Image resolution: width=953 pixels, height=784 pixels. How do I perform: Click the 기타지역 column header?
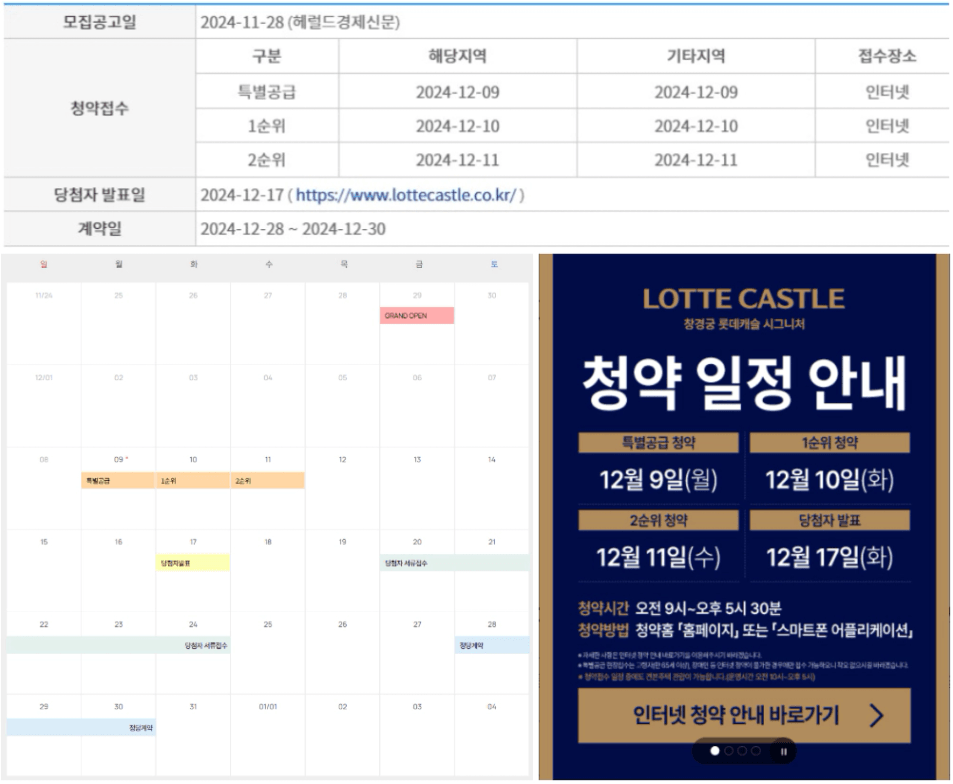tap(696, 57)
